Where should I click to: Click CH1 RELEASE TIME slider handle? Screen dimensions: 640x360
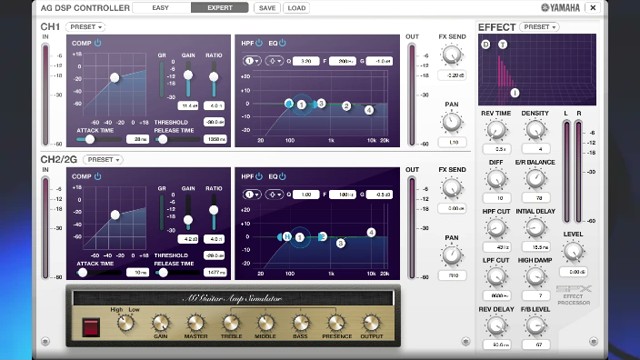[162, 140]
